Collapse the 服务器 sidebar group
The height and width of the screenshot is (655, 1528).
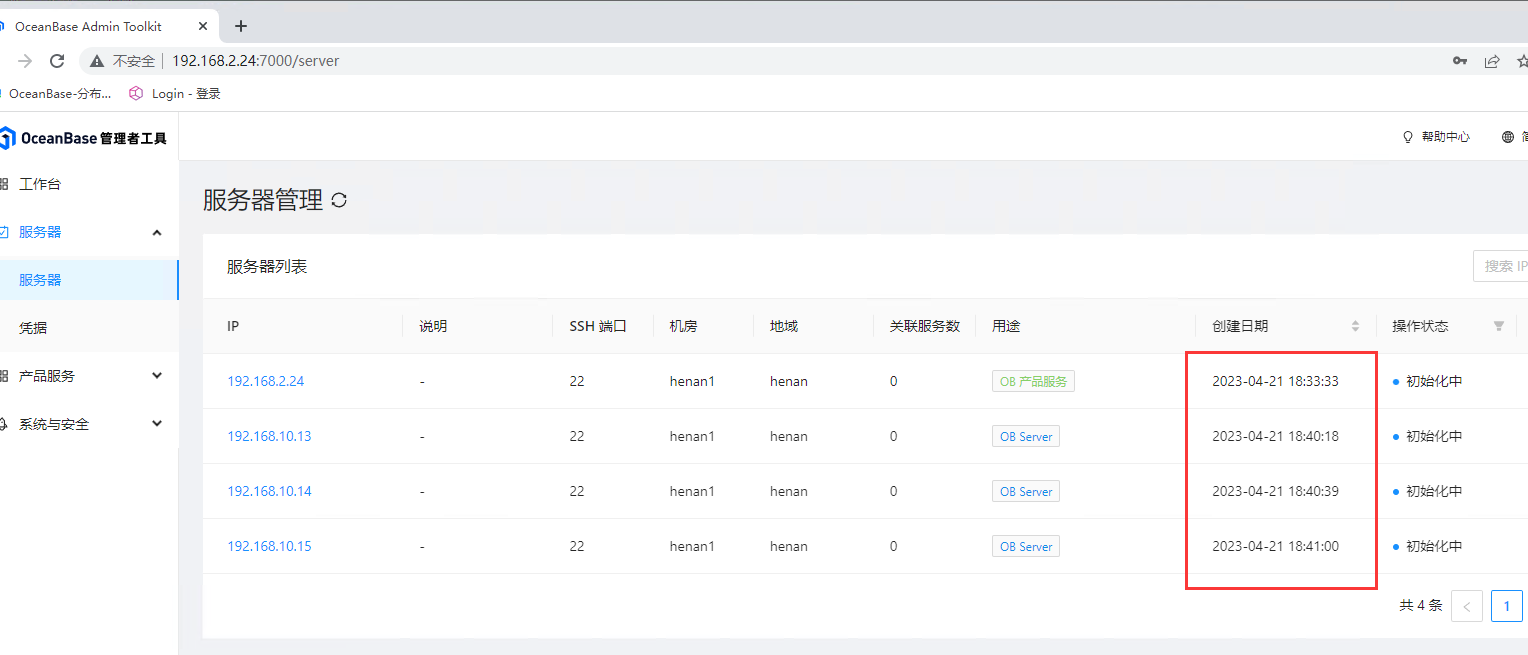pos(89,232)
